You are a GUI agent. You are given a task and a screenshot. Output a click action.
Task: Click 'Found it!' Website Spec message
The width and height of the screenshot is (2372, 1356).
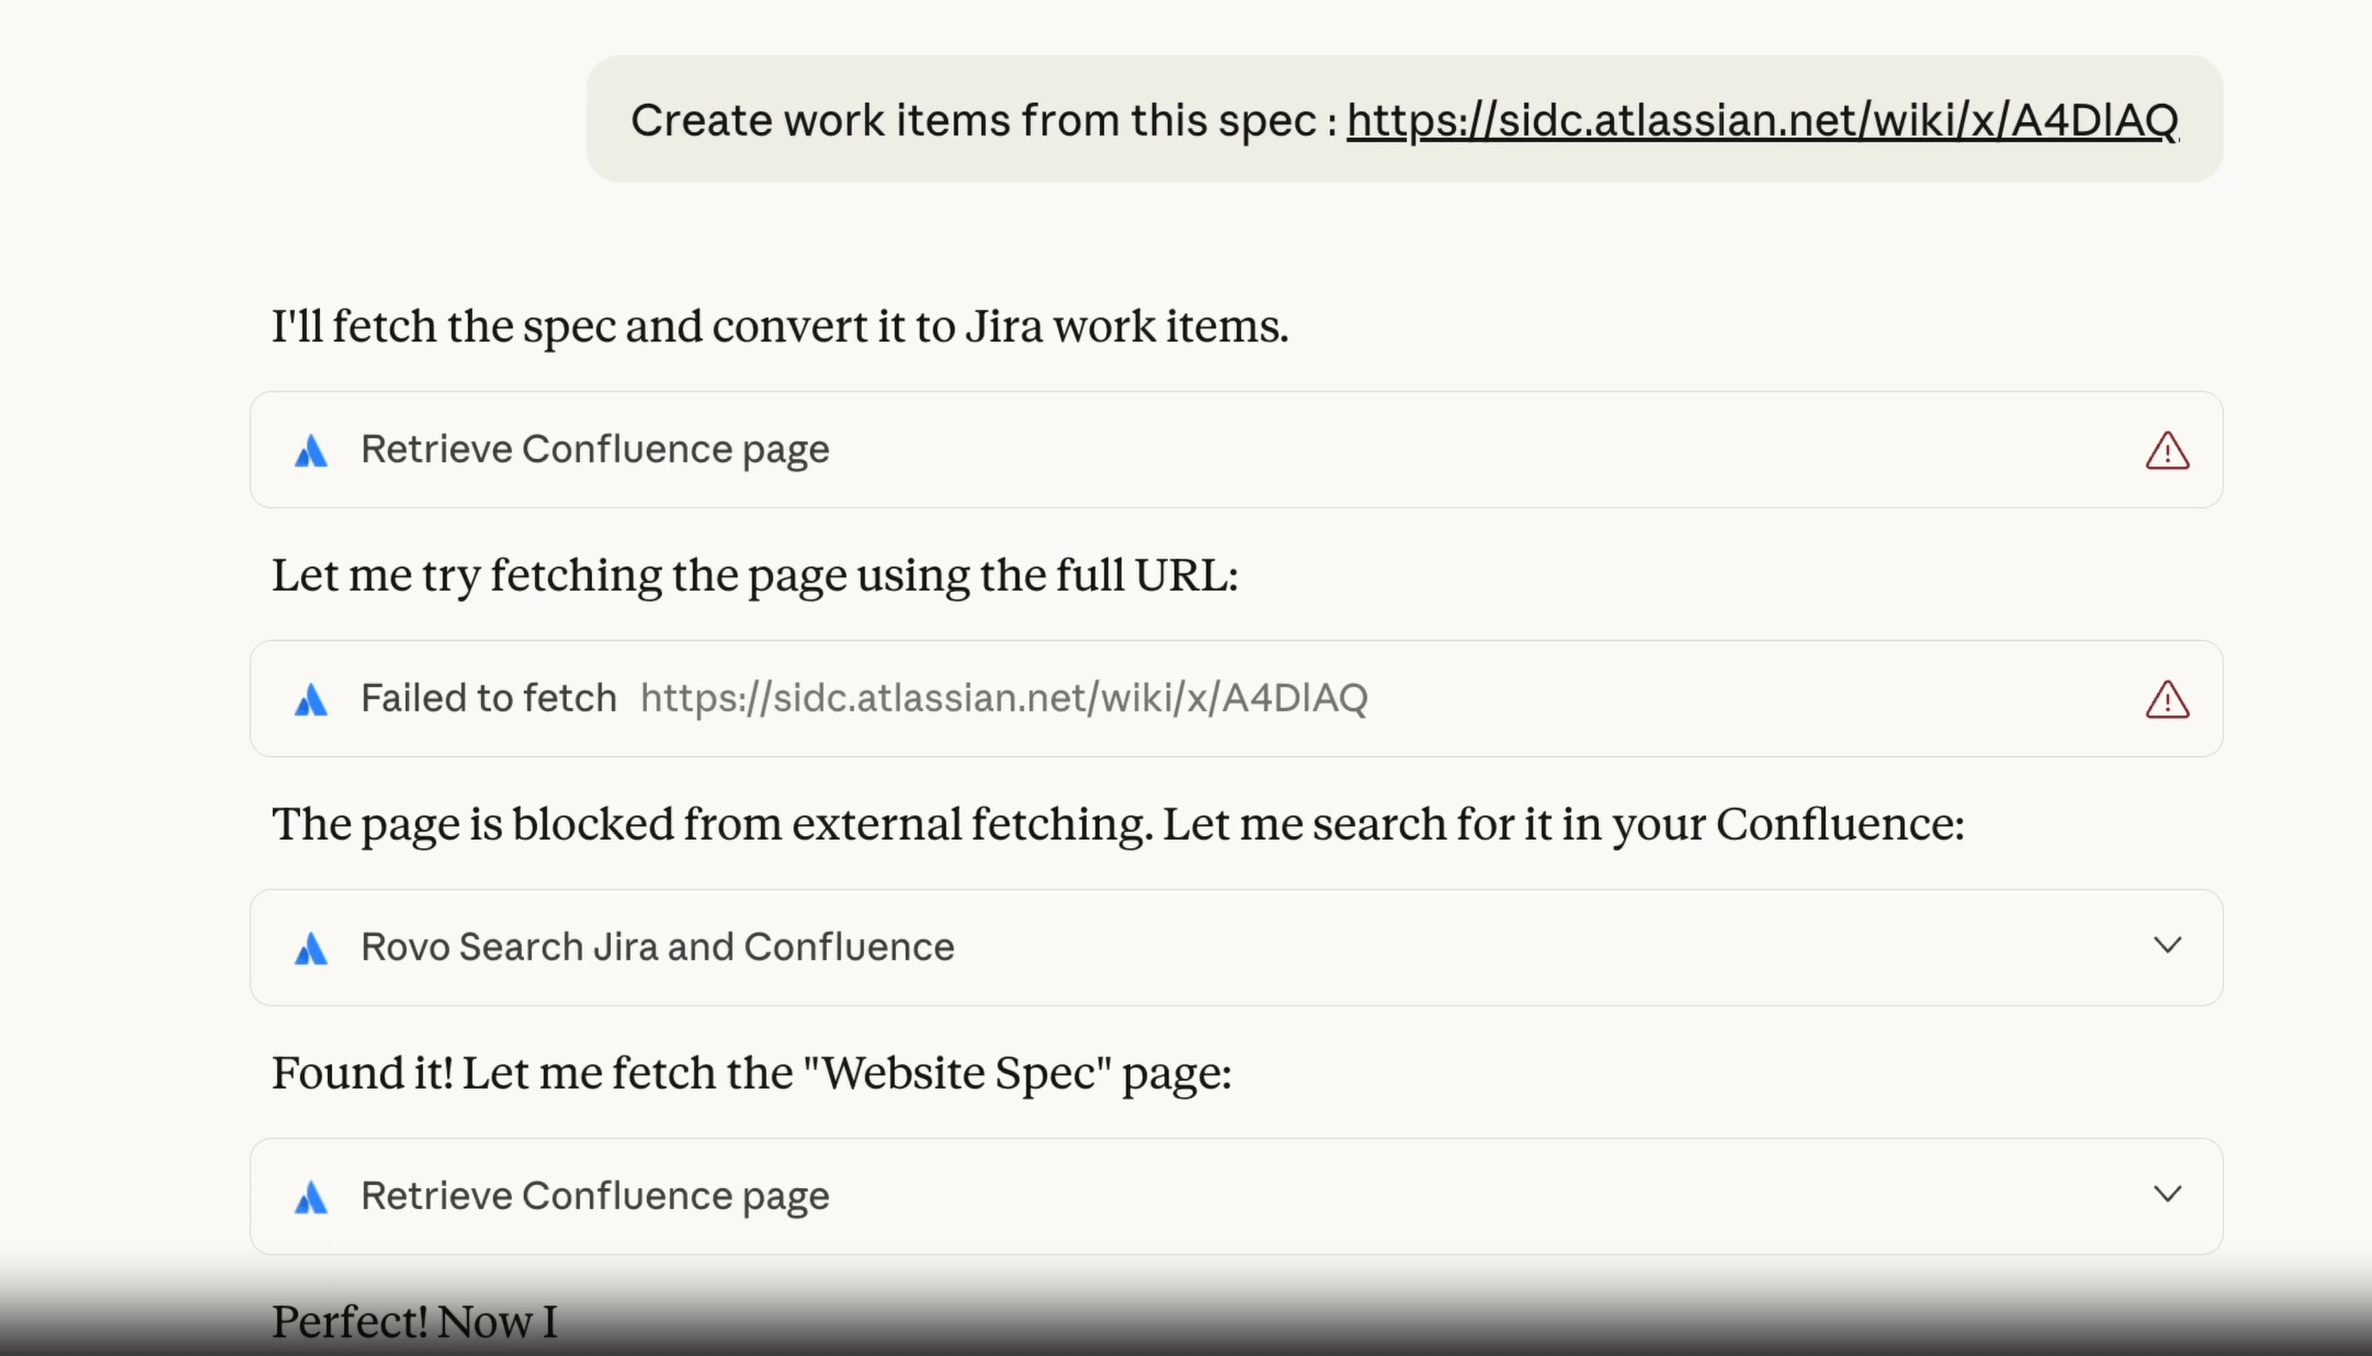click(751, 1073)
